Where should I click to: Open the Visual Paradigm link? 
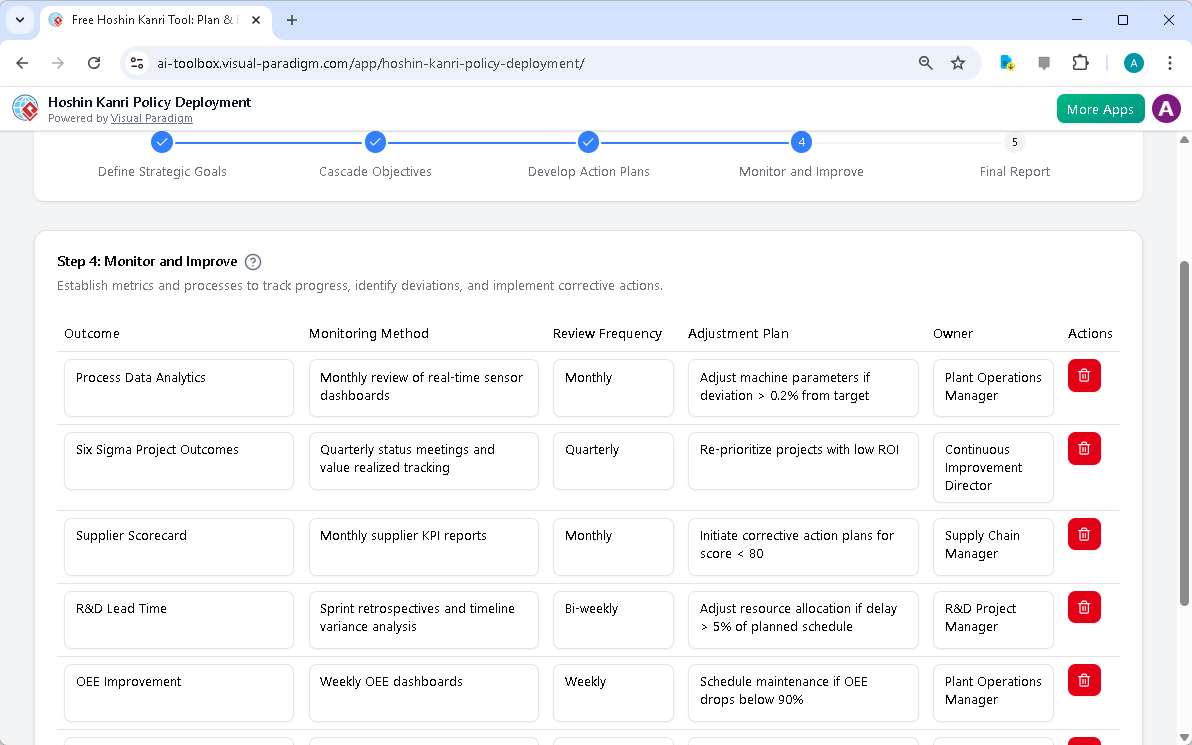152,118
